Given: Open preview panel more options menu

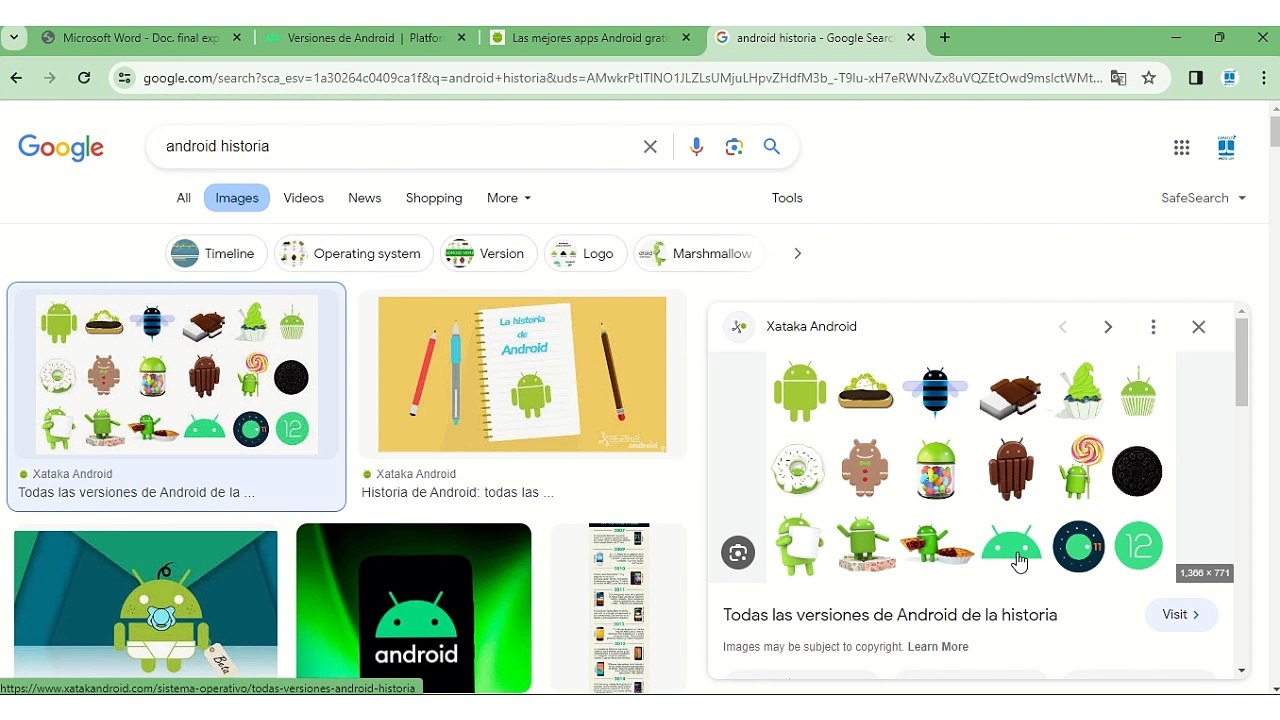Looking at the screenshot, I should click(1153, 327).
